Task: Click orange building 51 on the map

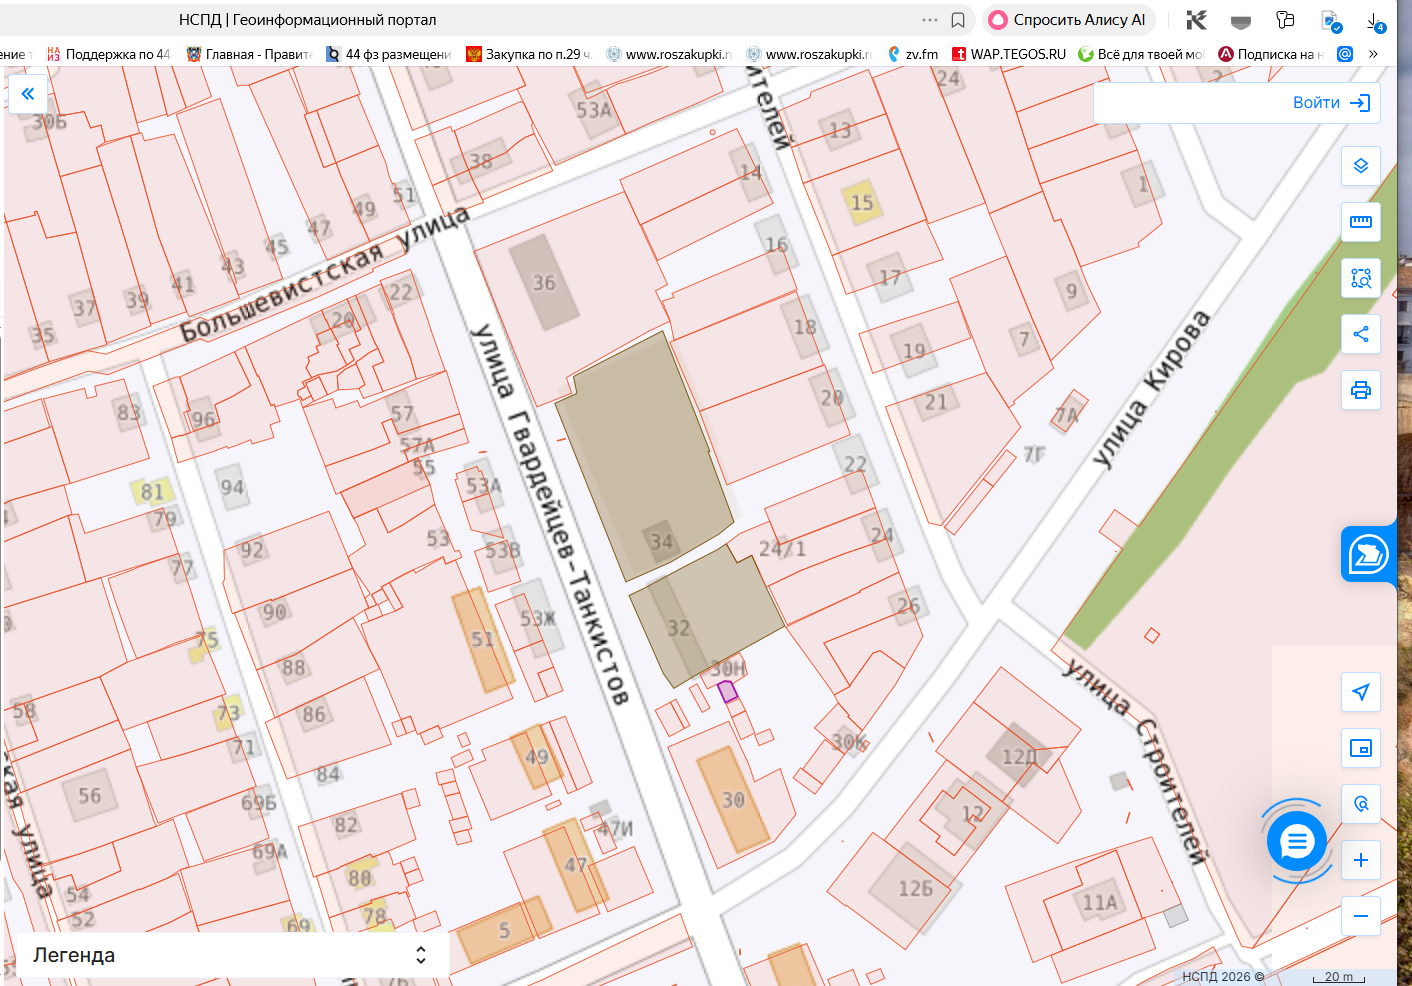Action: click(x=483, y=640)
